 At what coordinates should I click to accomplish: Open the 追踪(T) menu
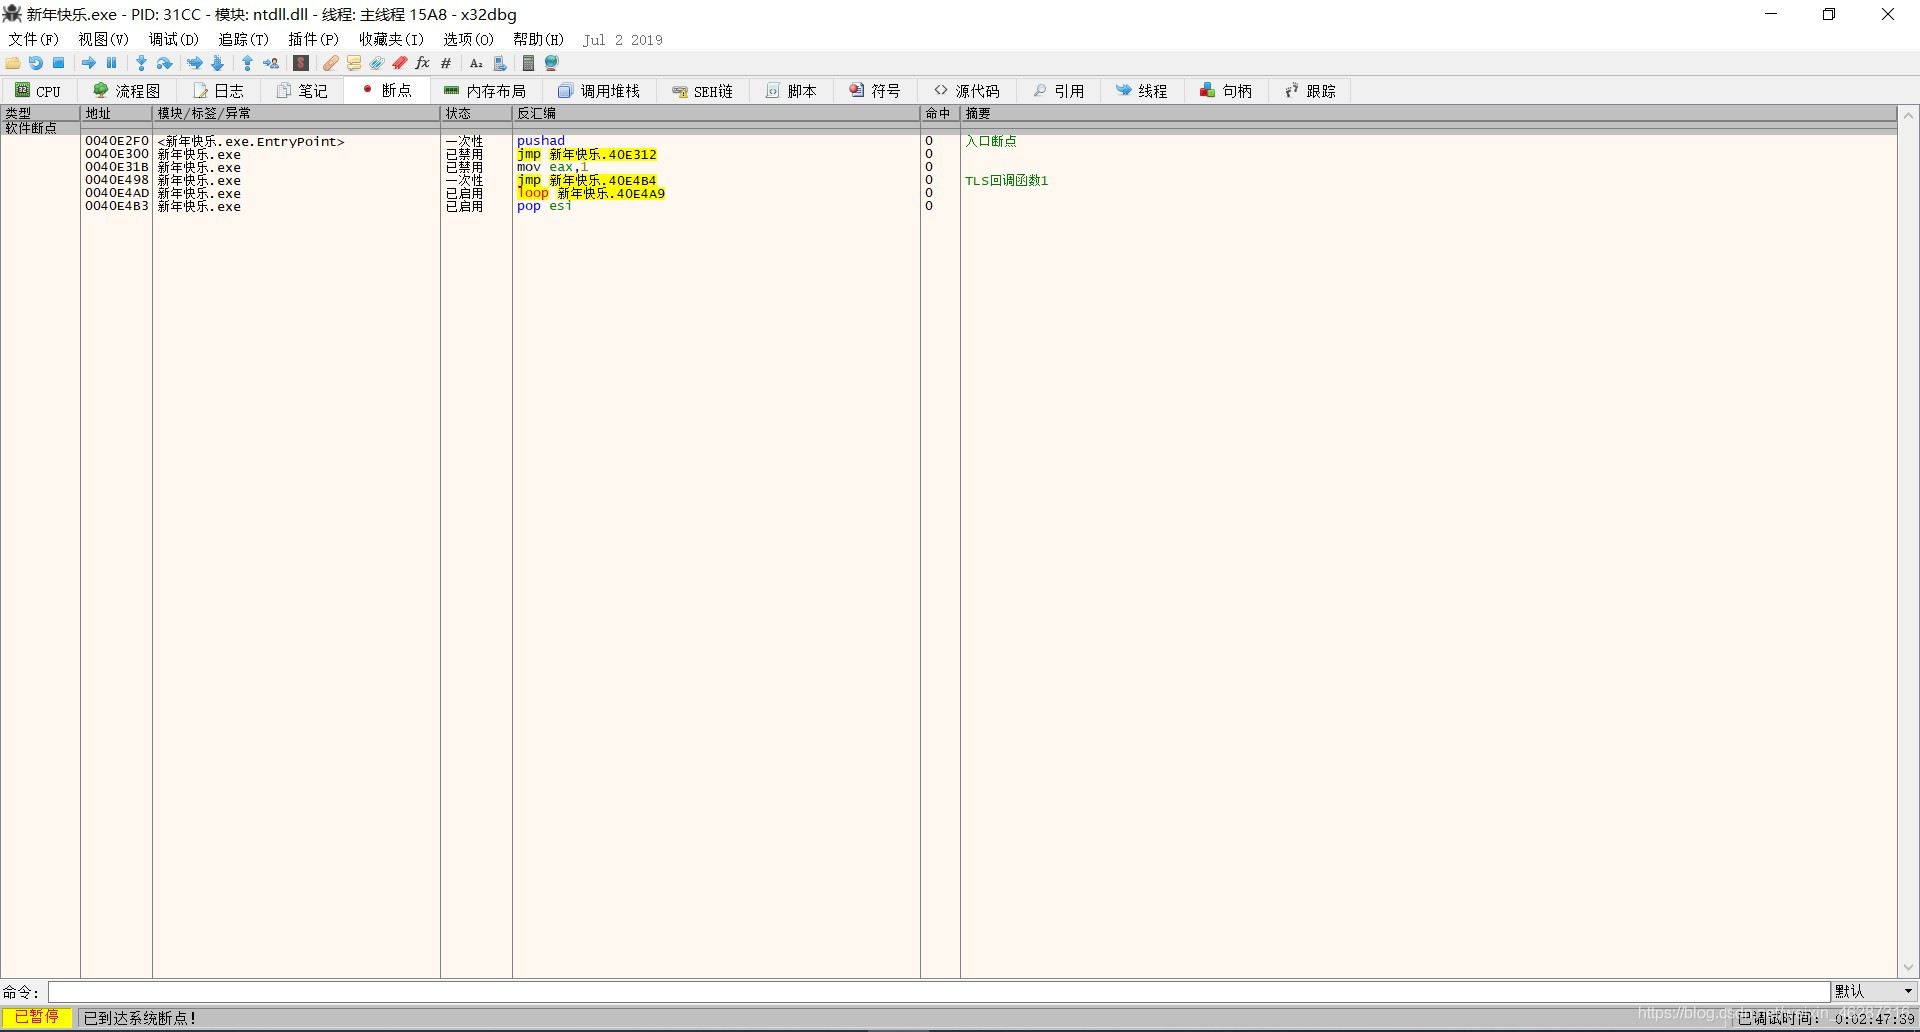click(x=244, y=40)
